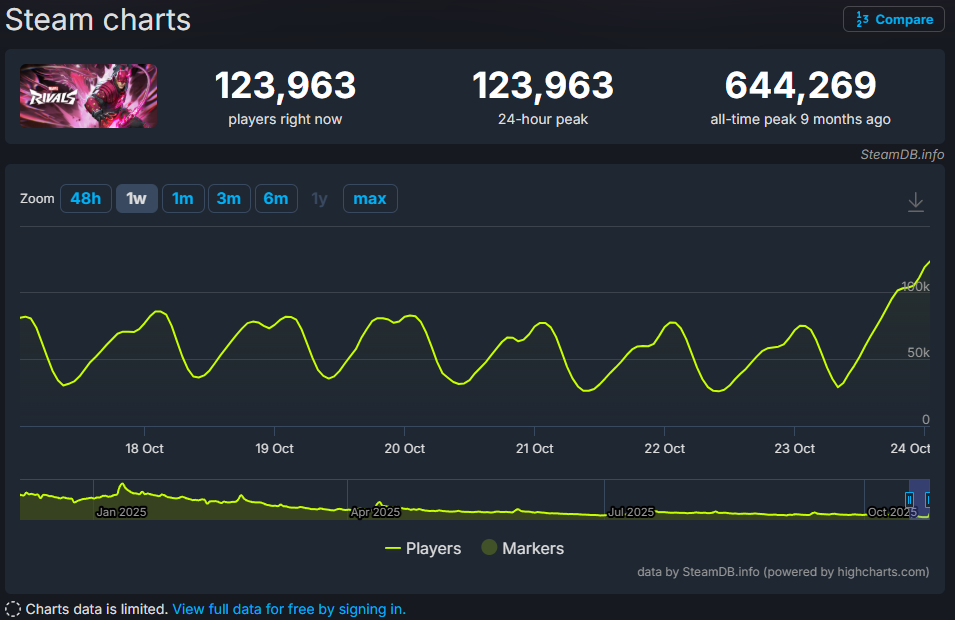Grab the left navigator range handle

click(909, 500)
